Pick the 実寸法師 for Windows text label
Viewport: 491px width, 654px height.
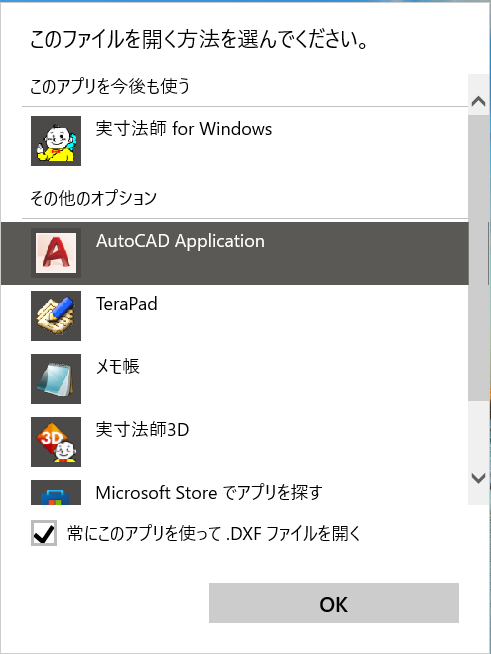tap(184, 128)
